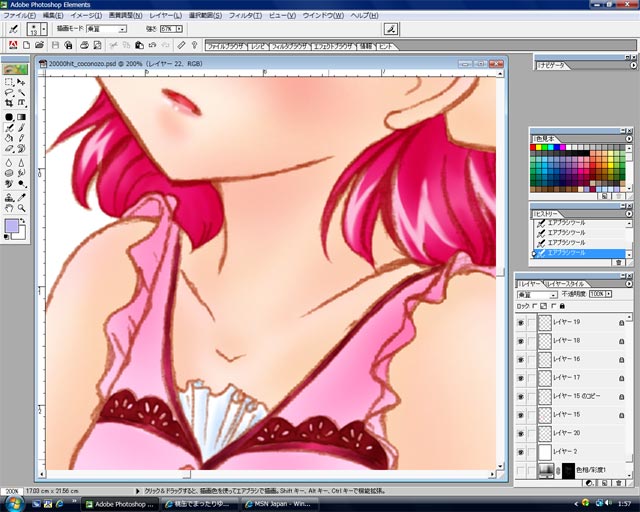Viewport: 640px width, 512px height.
Task: Open the フィルタ(T) menu
Action: [x=245, y=16]
